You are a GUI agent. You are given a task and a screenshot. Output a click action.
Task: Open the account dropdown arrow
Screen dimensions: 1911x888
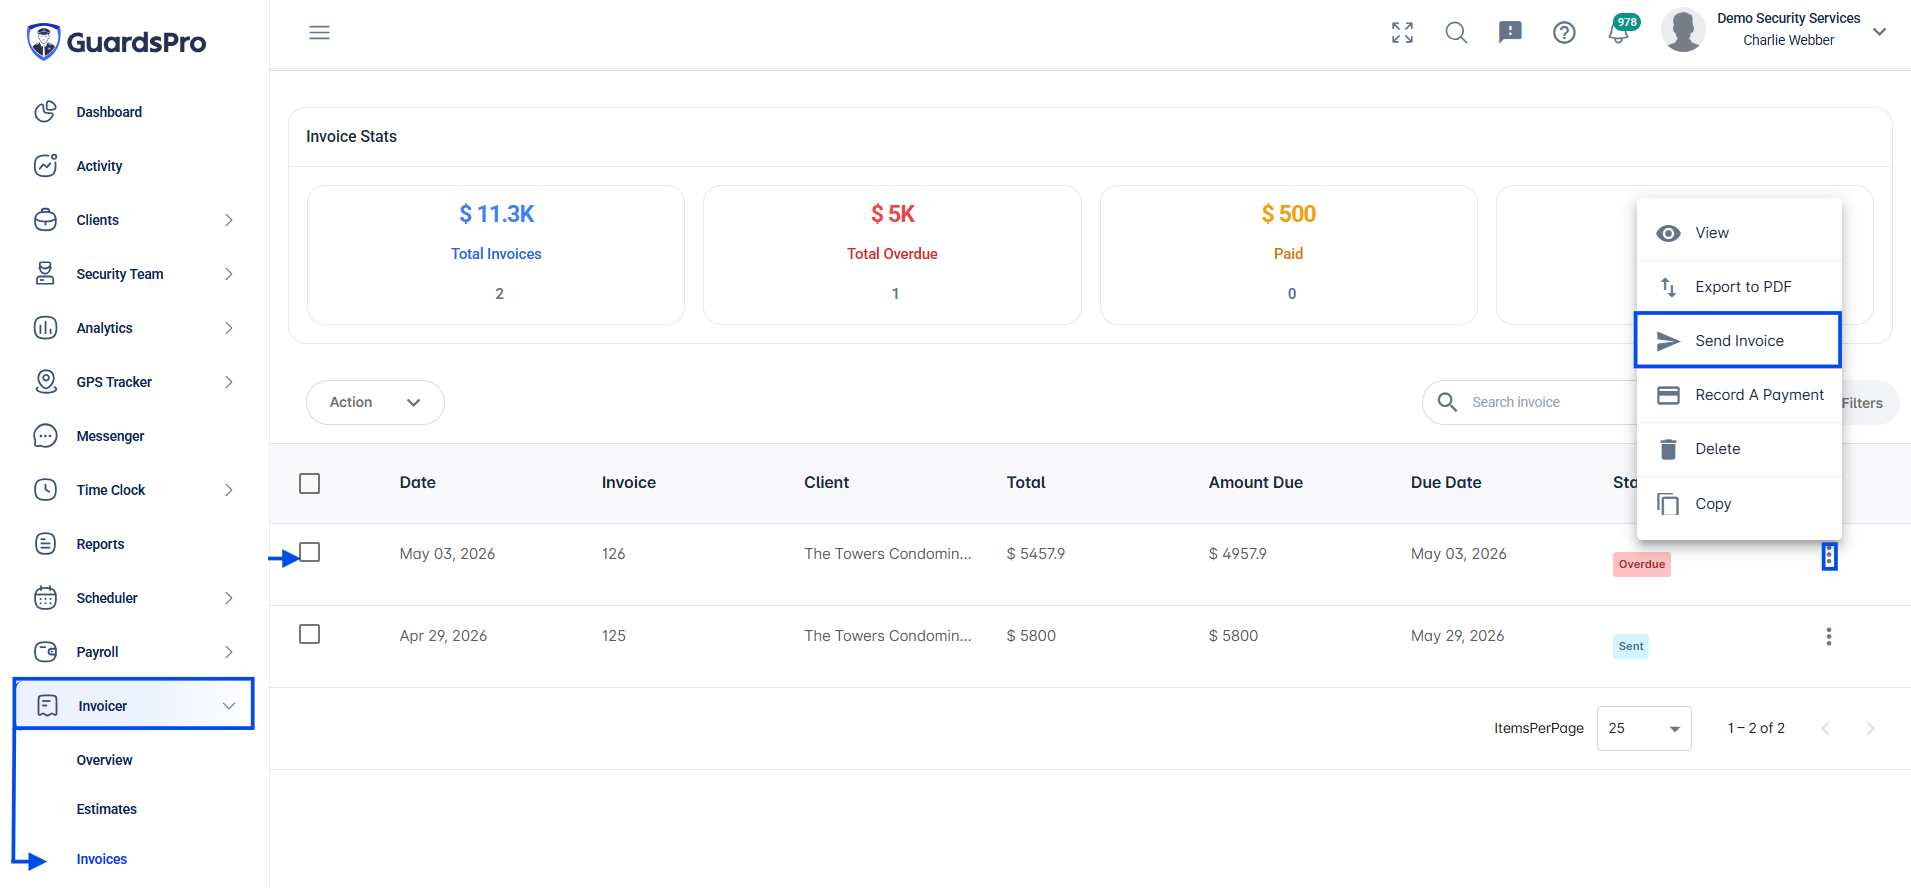[x=1879, y=32]
